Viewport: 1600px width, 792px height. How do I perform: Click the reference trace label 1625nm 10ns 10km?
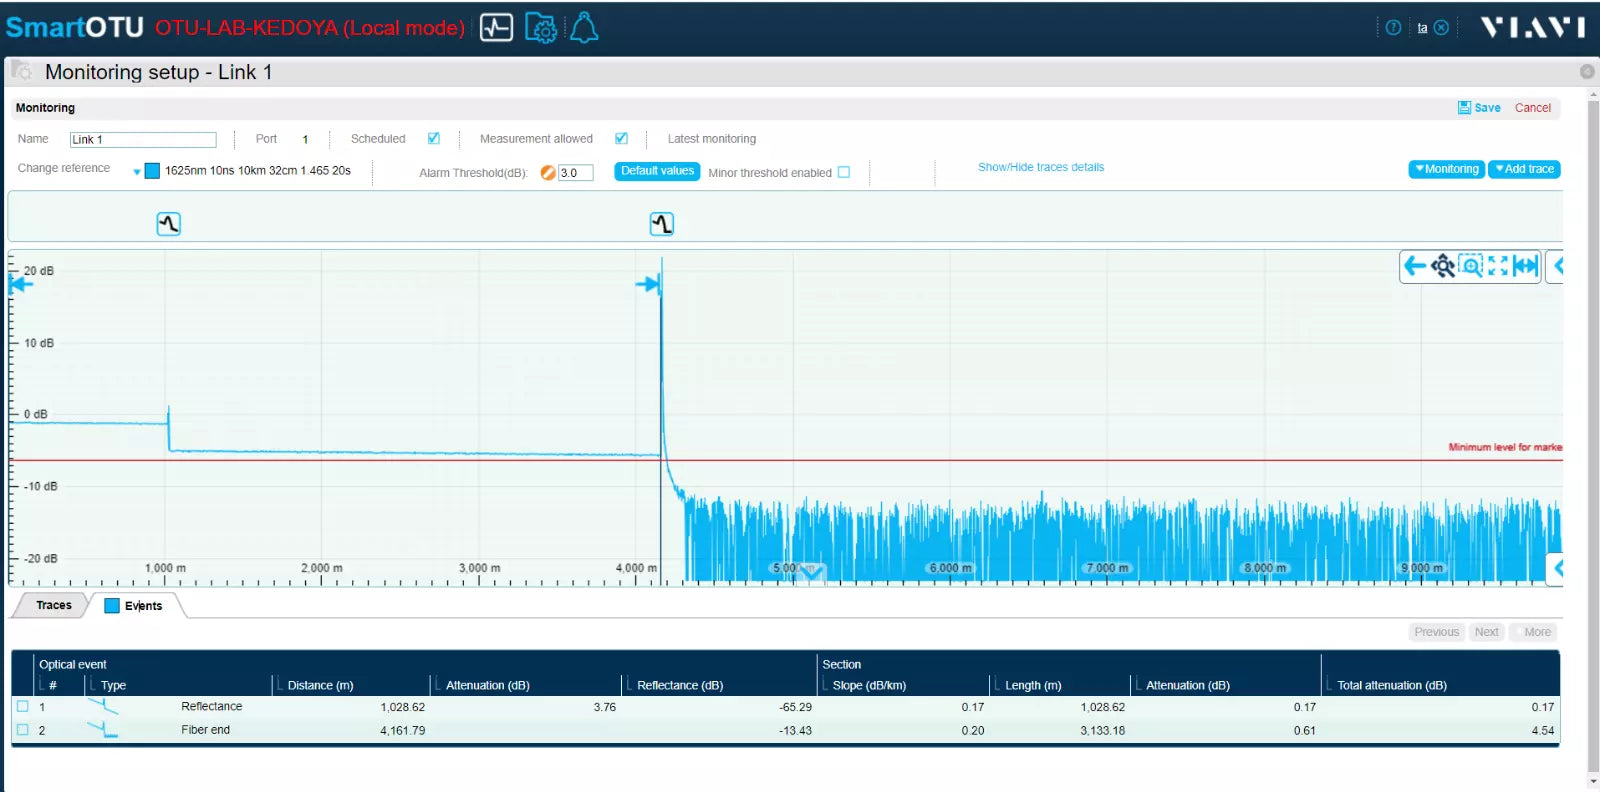coord(258,171)
